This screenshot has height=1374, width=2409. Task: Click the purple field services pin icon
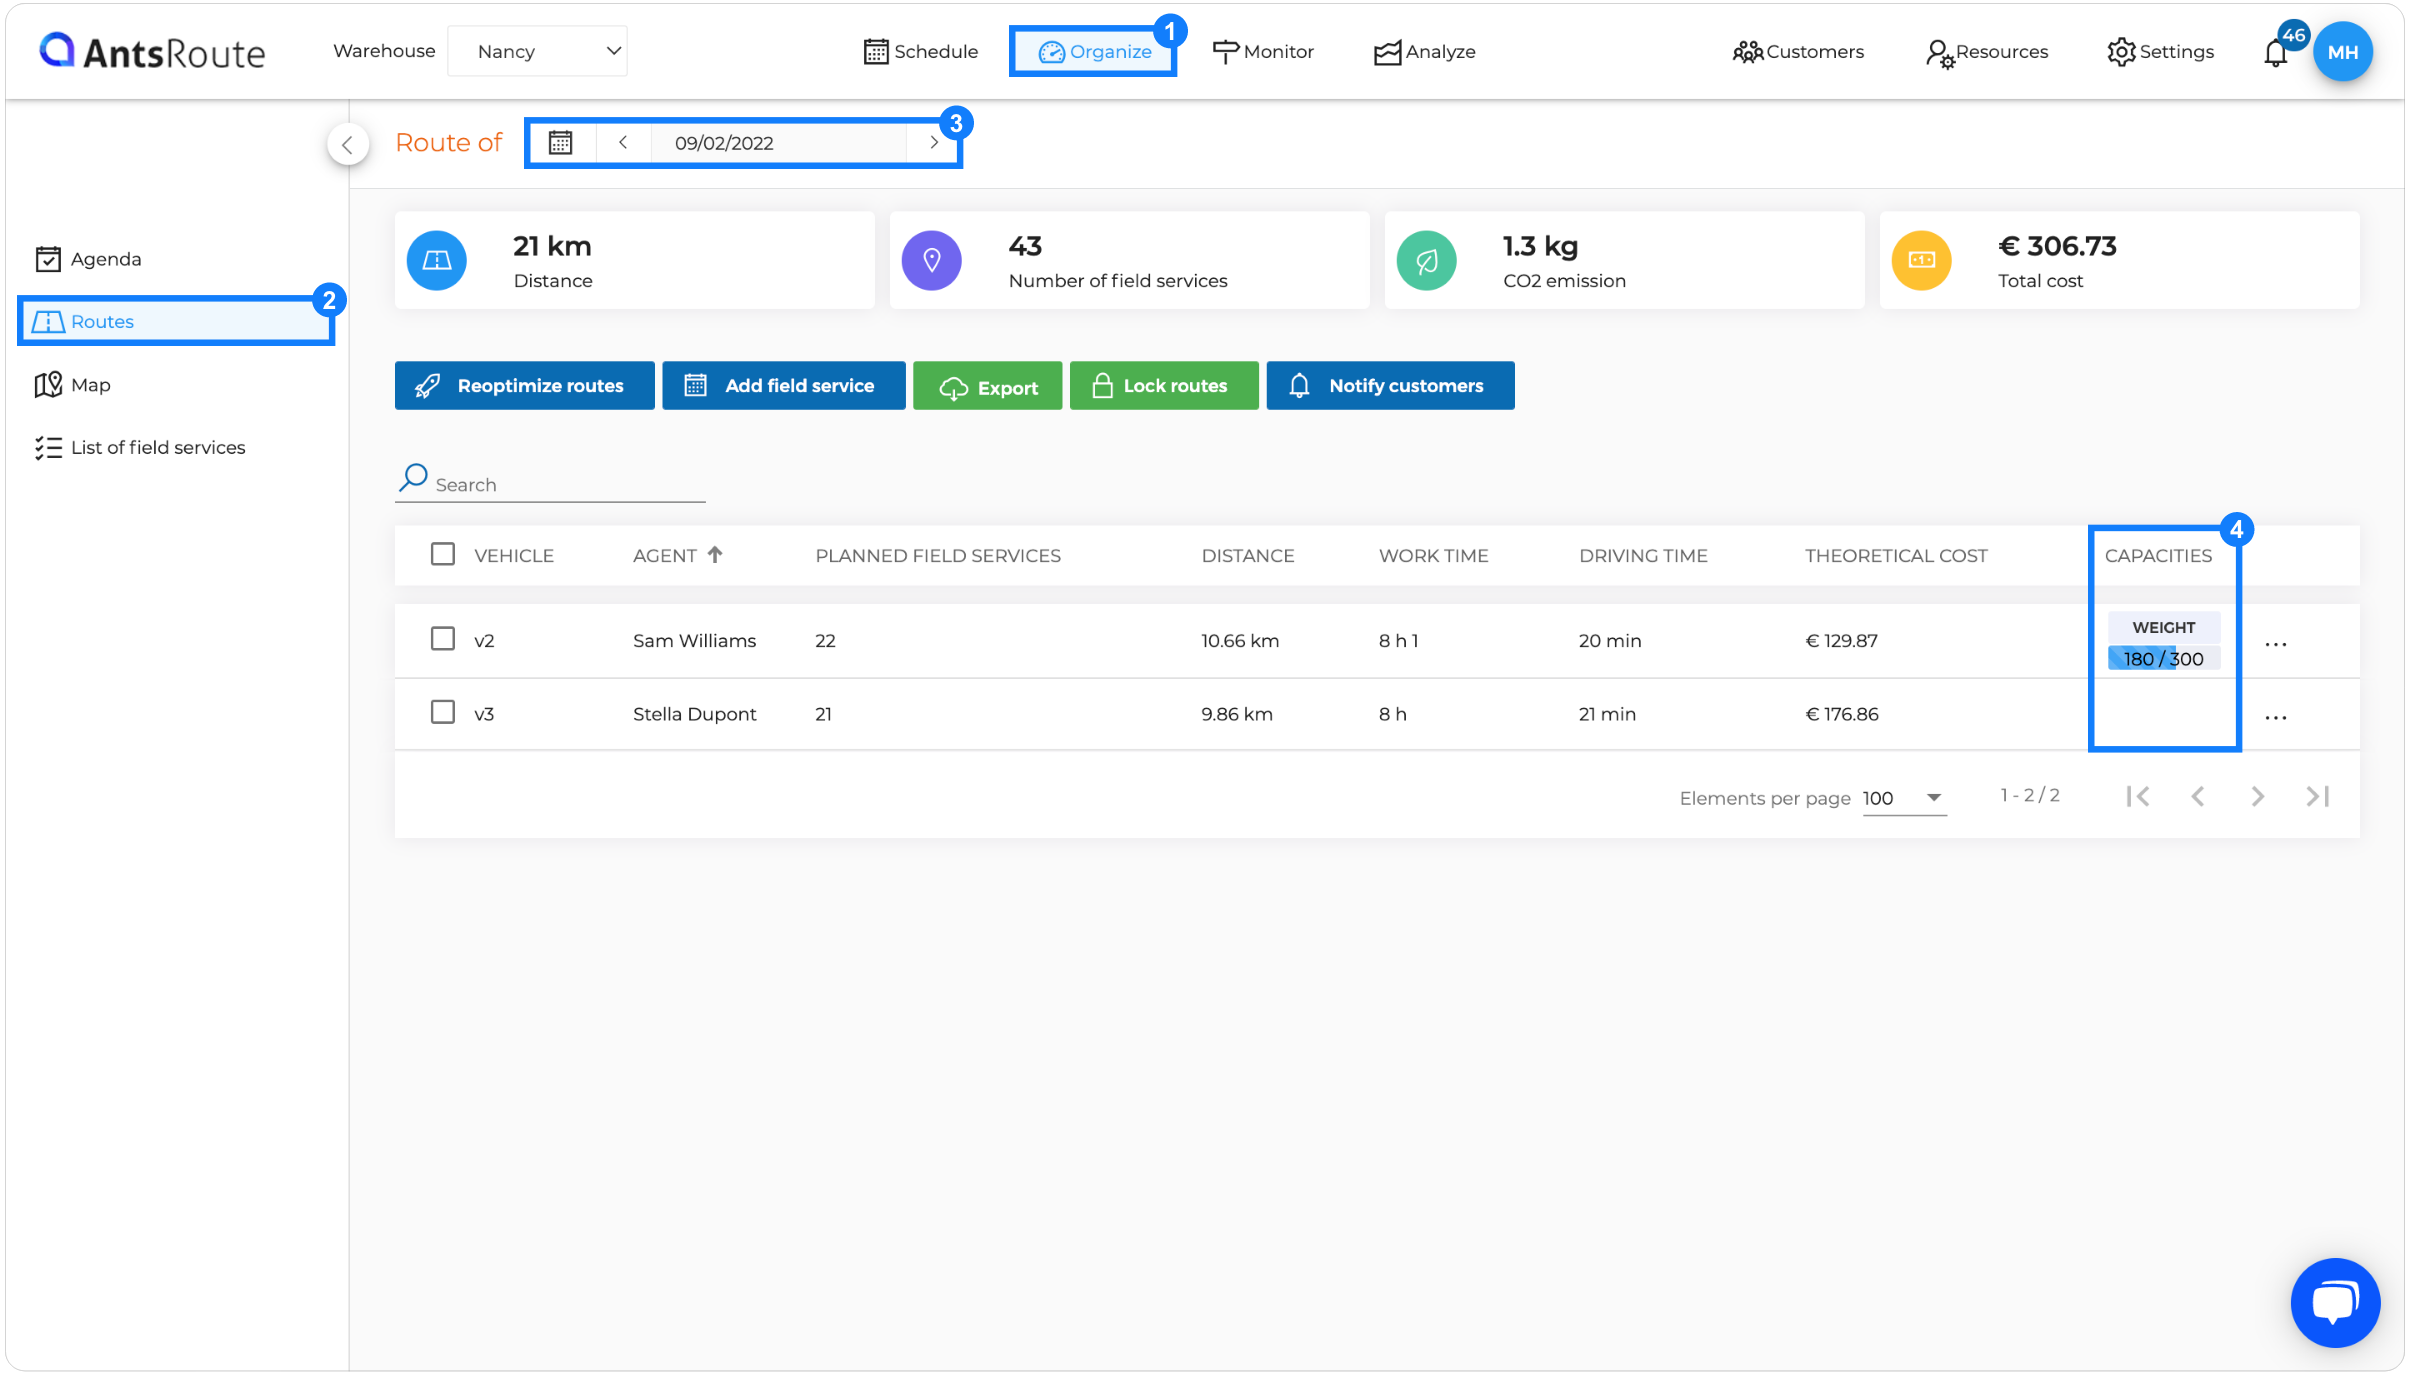pos(932,260)
